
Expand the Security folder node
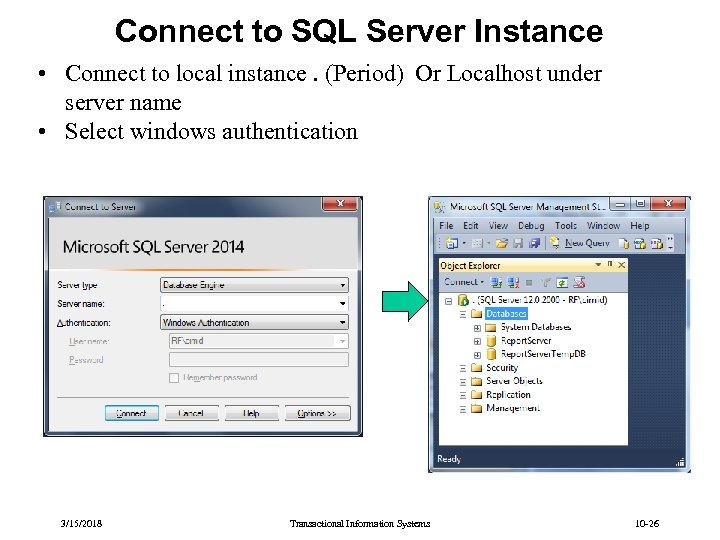463,368
